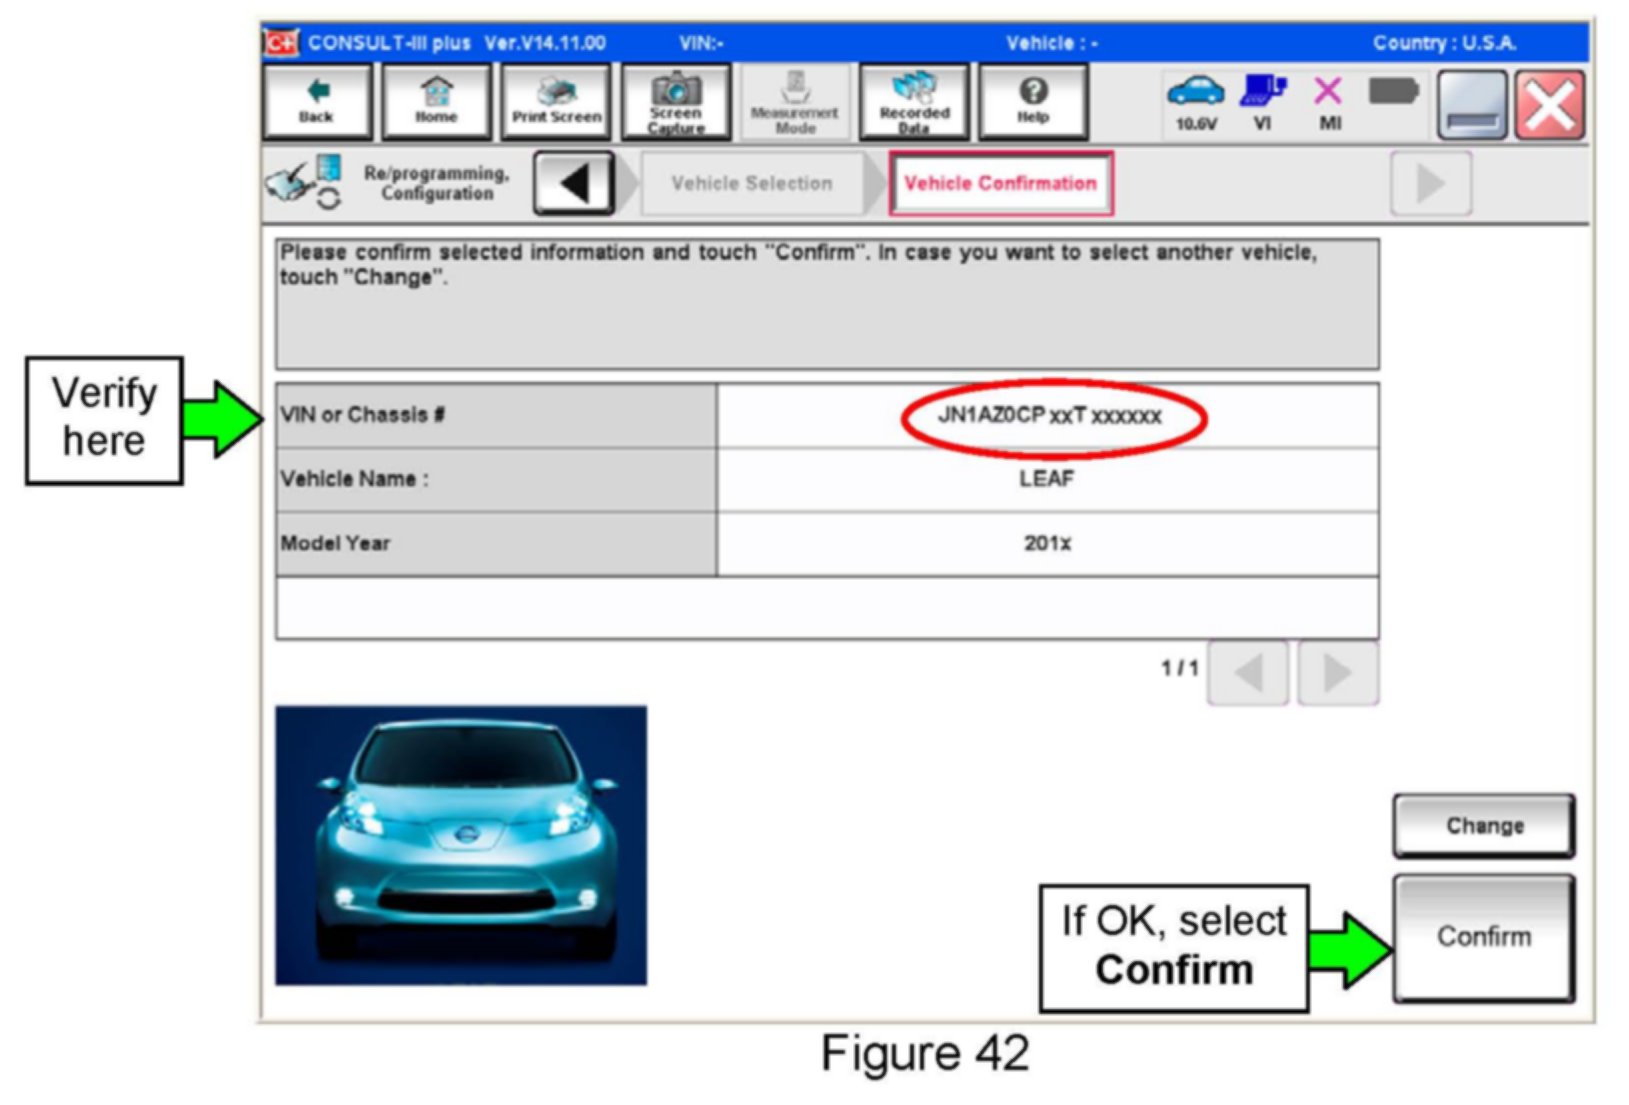Screen dimensions: 1629x1105
Task: Click the grayed next step arrow
Action: 1430,183
